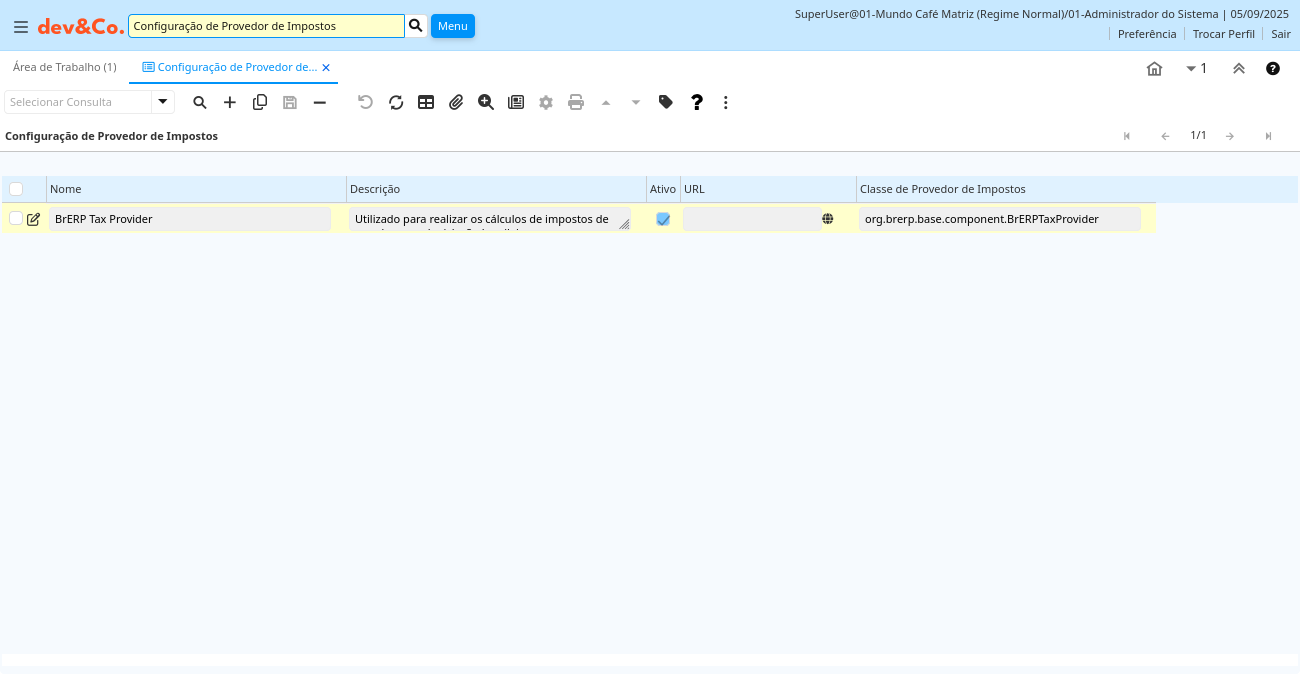1300x674 pixels.
Task: Uncheck the Ativo checkbox
Action: [x=663, y=219]
